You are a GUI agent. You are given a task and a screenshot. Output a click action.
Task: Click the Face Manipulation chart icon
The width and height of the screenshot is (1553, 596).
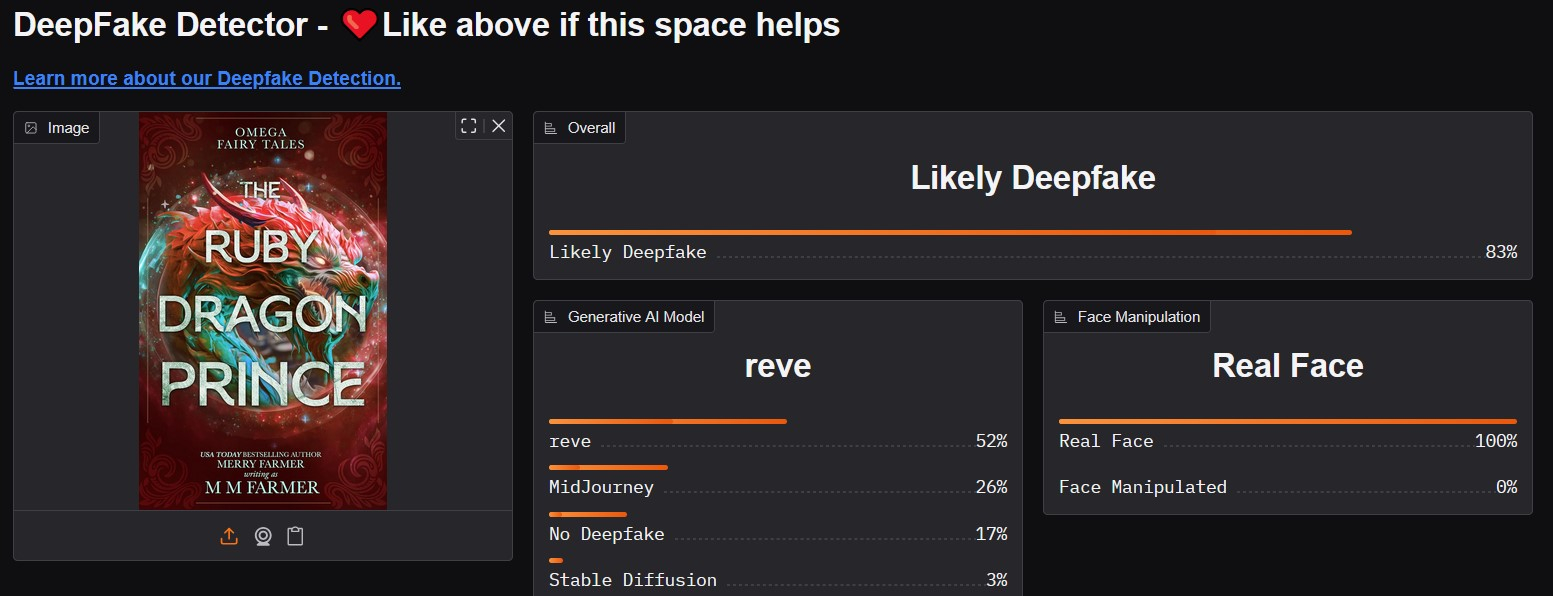pos(1061,317)
